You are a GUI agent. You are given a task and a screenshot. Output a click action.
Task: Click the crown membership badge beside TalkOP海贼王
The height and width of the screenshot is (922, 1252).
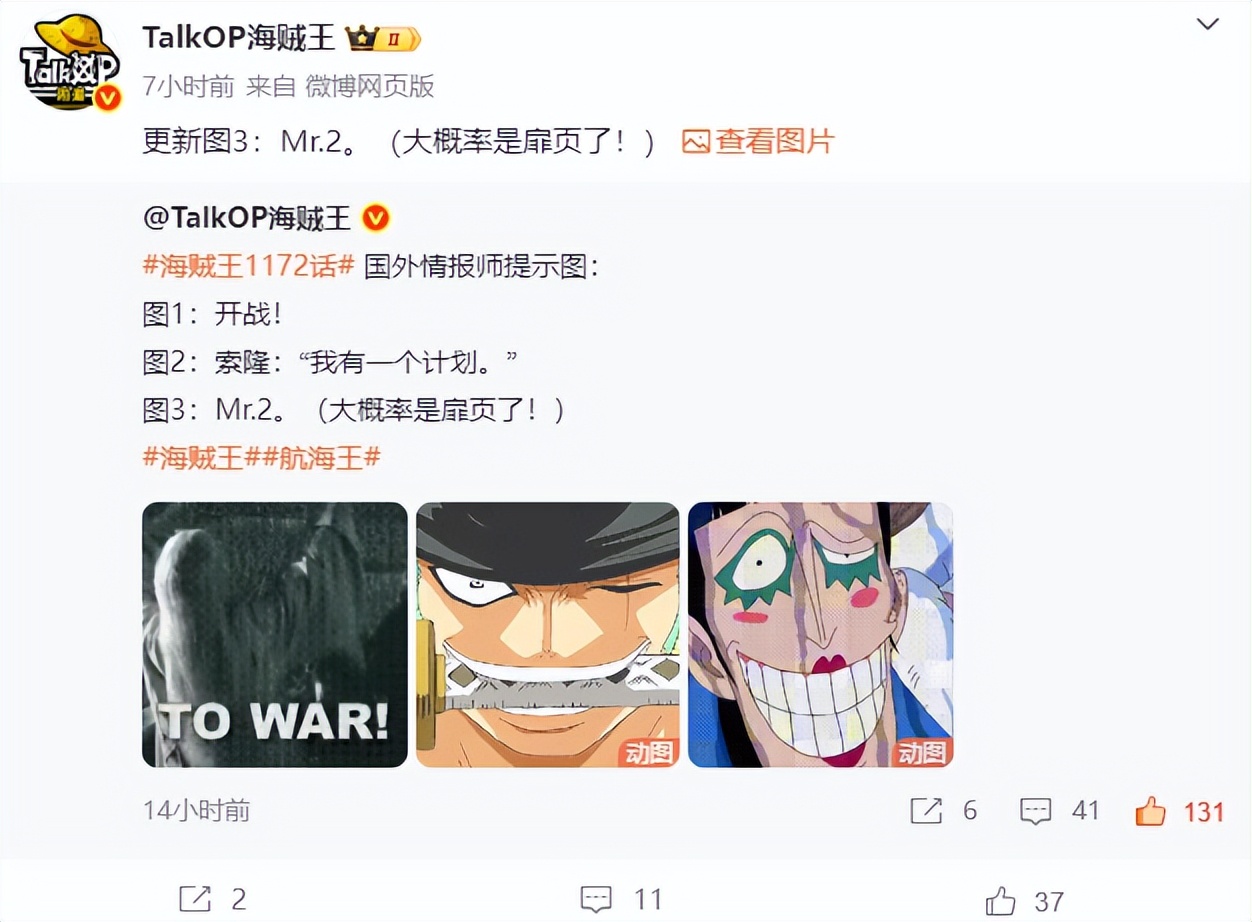(x=383, y=38)
